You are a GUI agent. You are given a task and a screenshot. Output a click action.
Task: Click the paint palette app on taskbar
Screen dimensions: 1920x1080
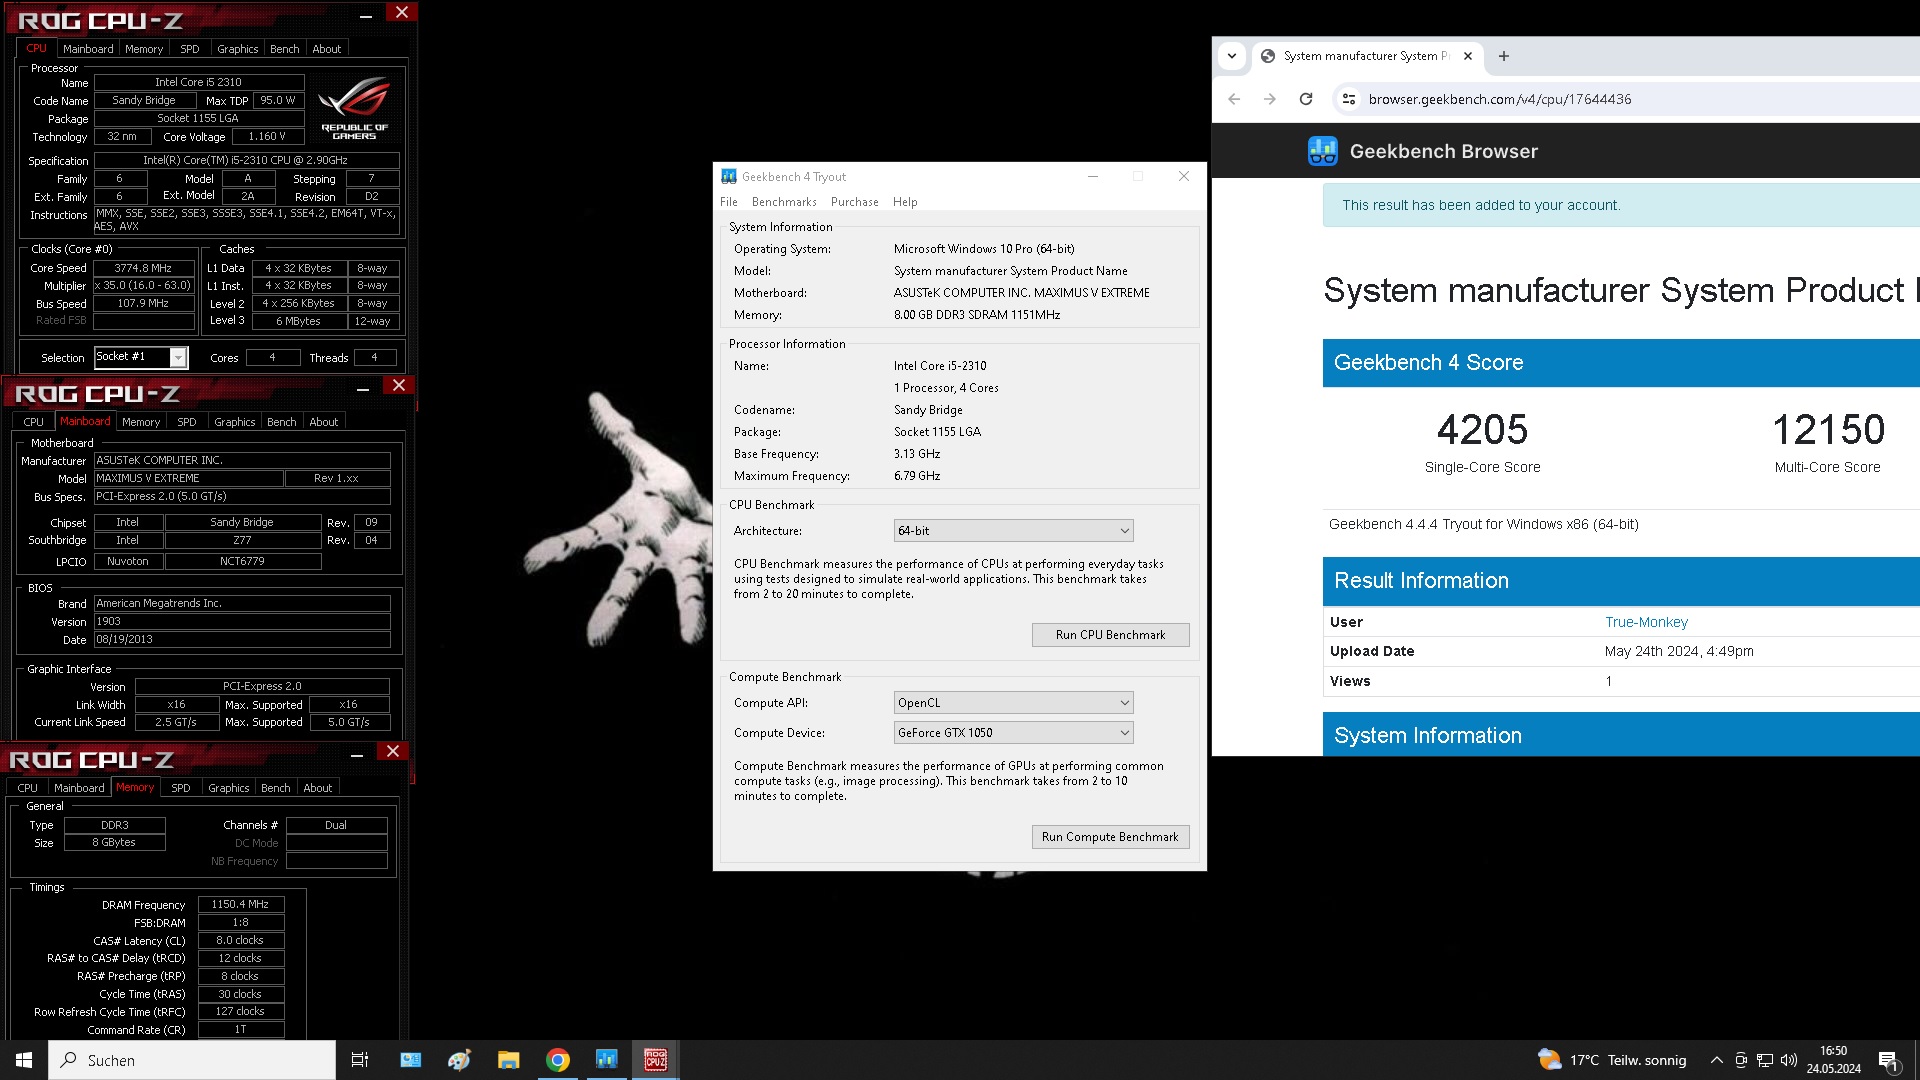click(459, 1060)
